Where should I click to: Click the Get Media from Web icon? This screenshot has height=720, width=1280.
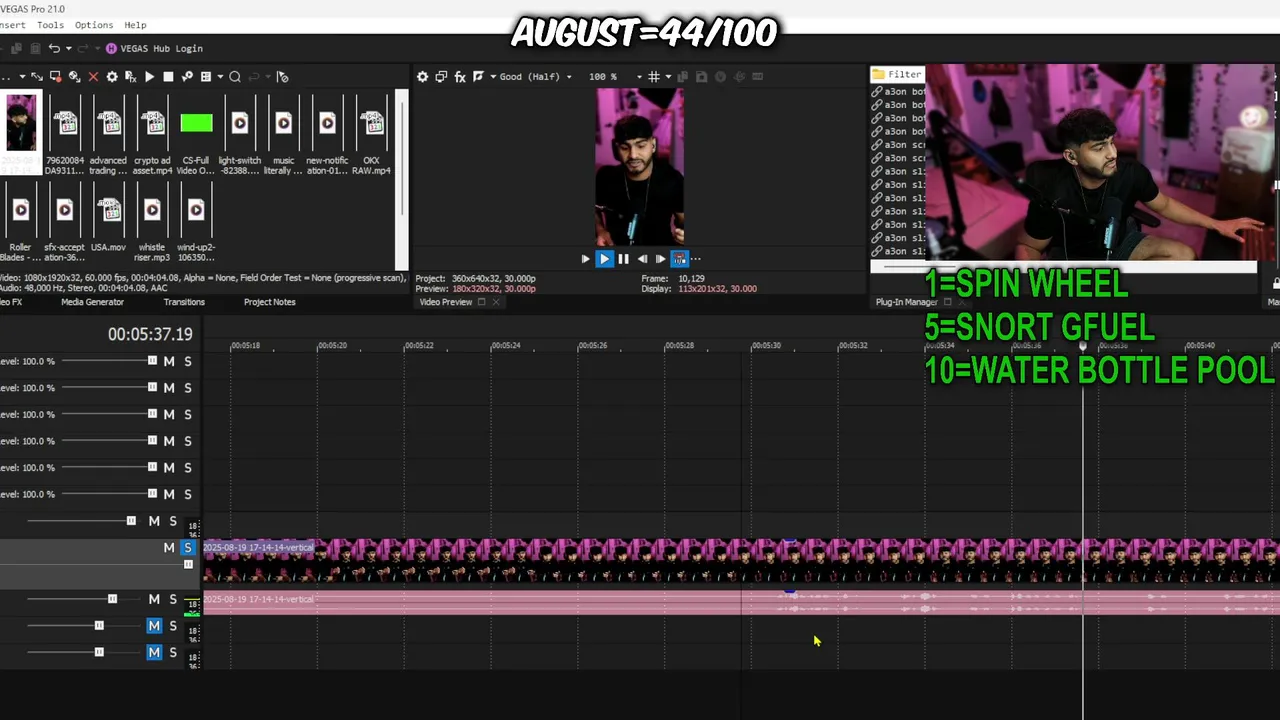coord(74,76)
